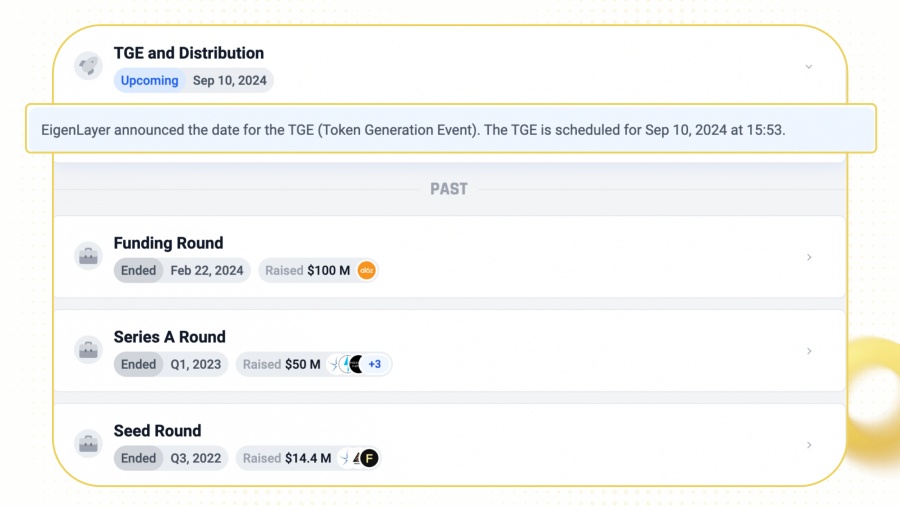
Task: Open the Seed Round title
Action: (x=157, y=431)
